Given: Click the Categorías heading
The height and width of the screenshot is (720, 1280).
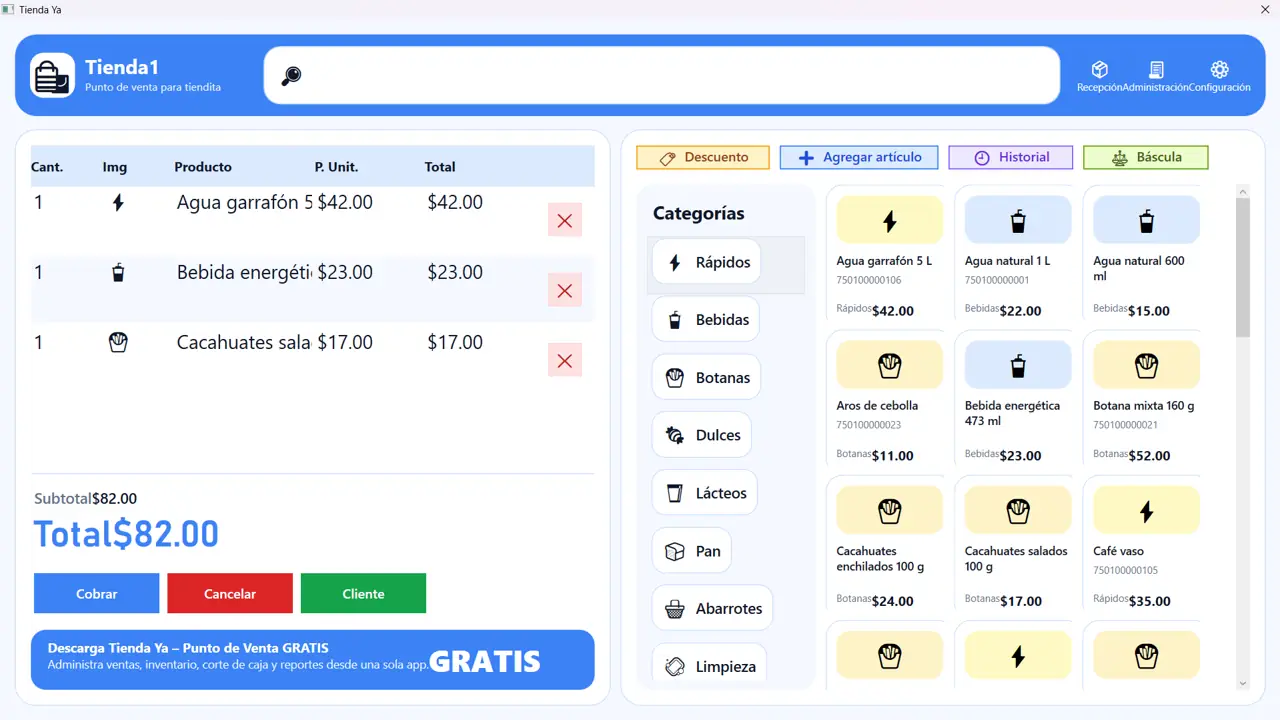Looking at the screenshot, I should click(699, 213).
